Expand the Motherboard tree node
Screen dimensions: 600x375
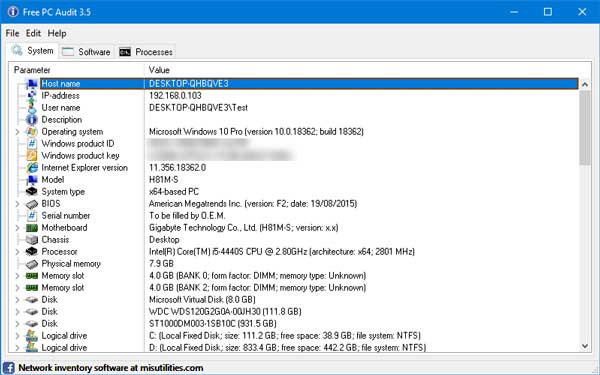pos(17,228)
